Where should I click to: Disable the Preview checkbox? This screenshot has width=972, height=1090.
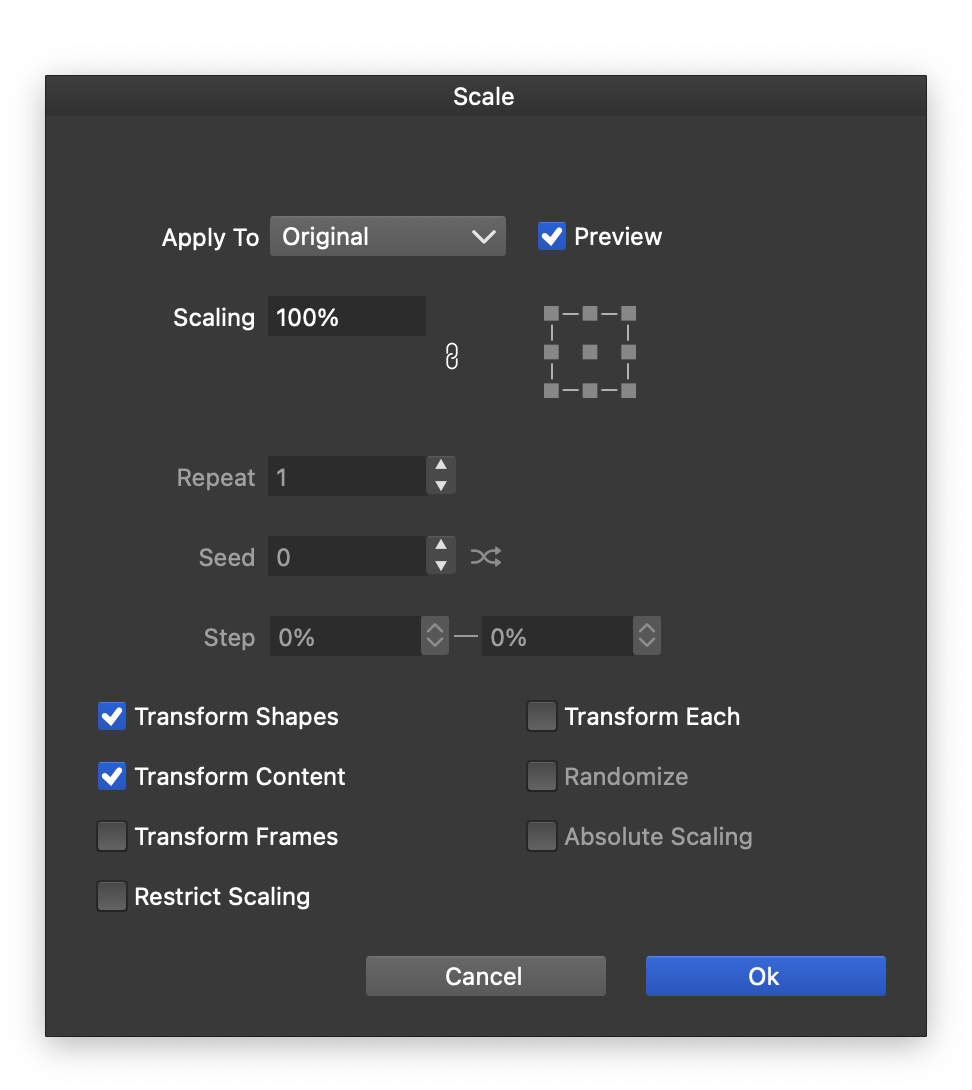point(552,237)
